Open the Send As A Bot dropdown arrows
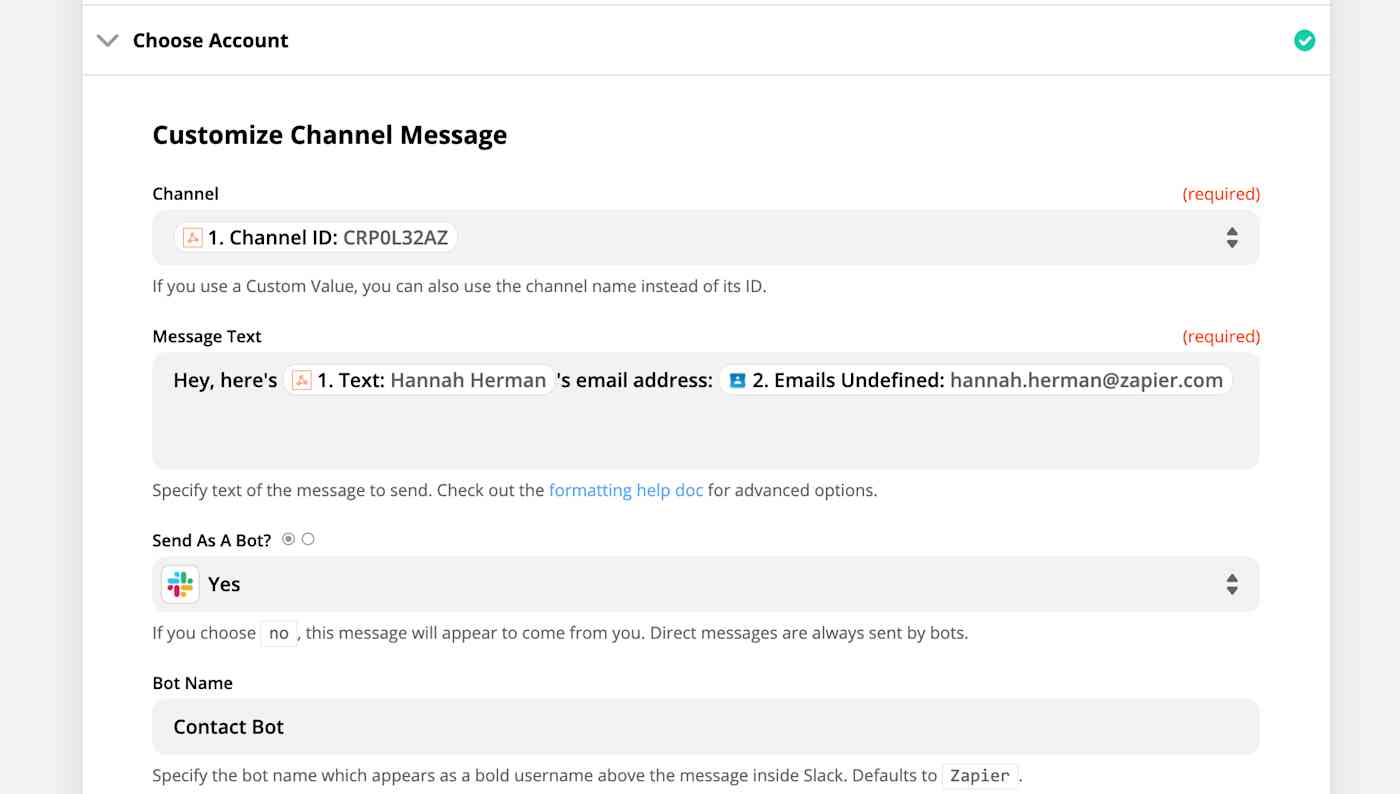Screen dimensions: 1400x794 click(1232, 585)
